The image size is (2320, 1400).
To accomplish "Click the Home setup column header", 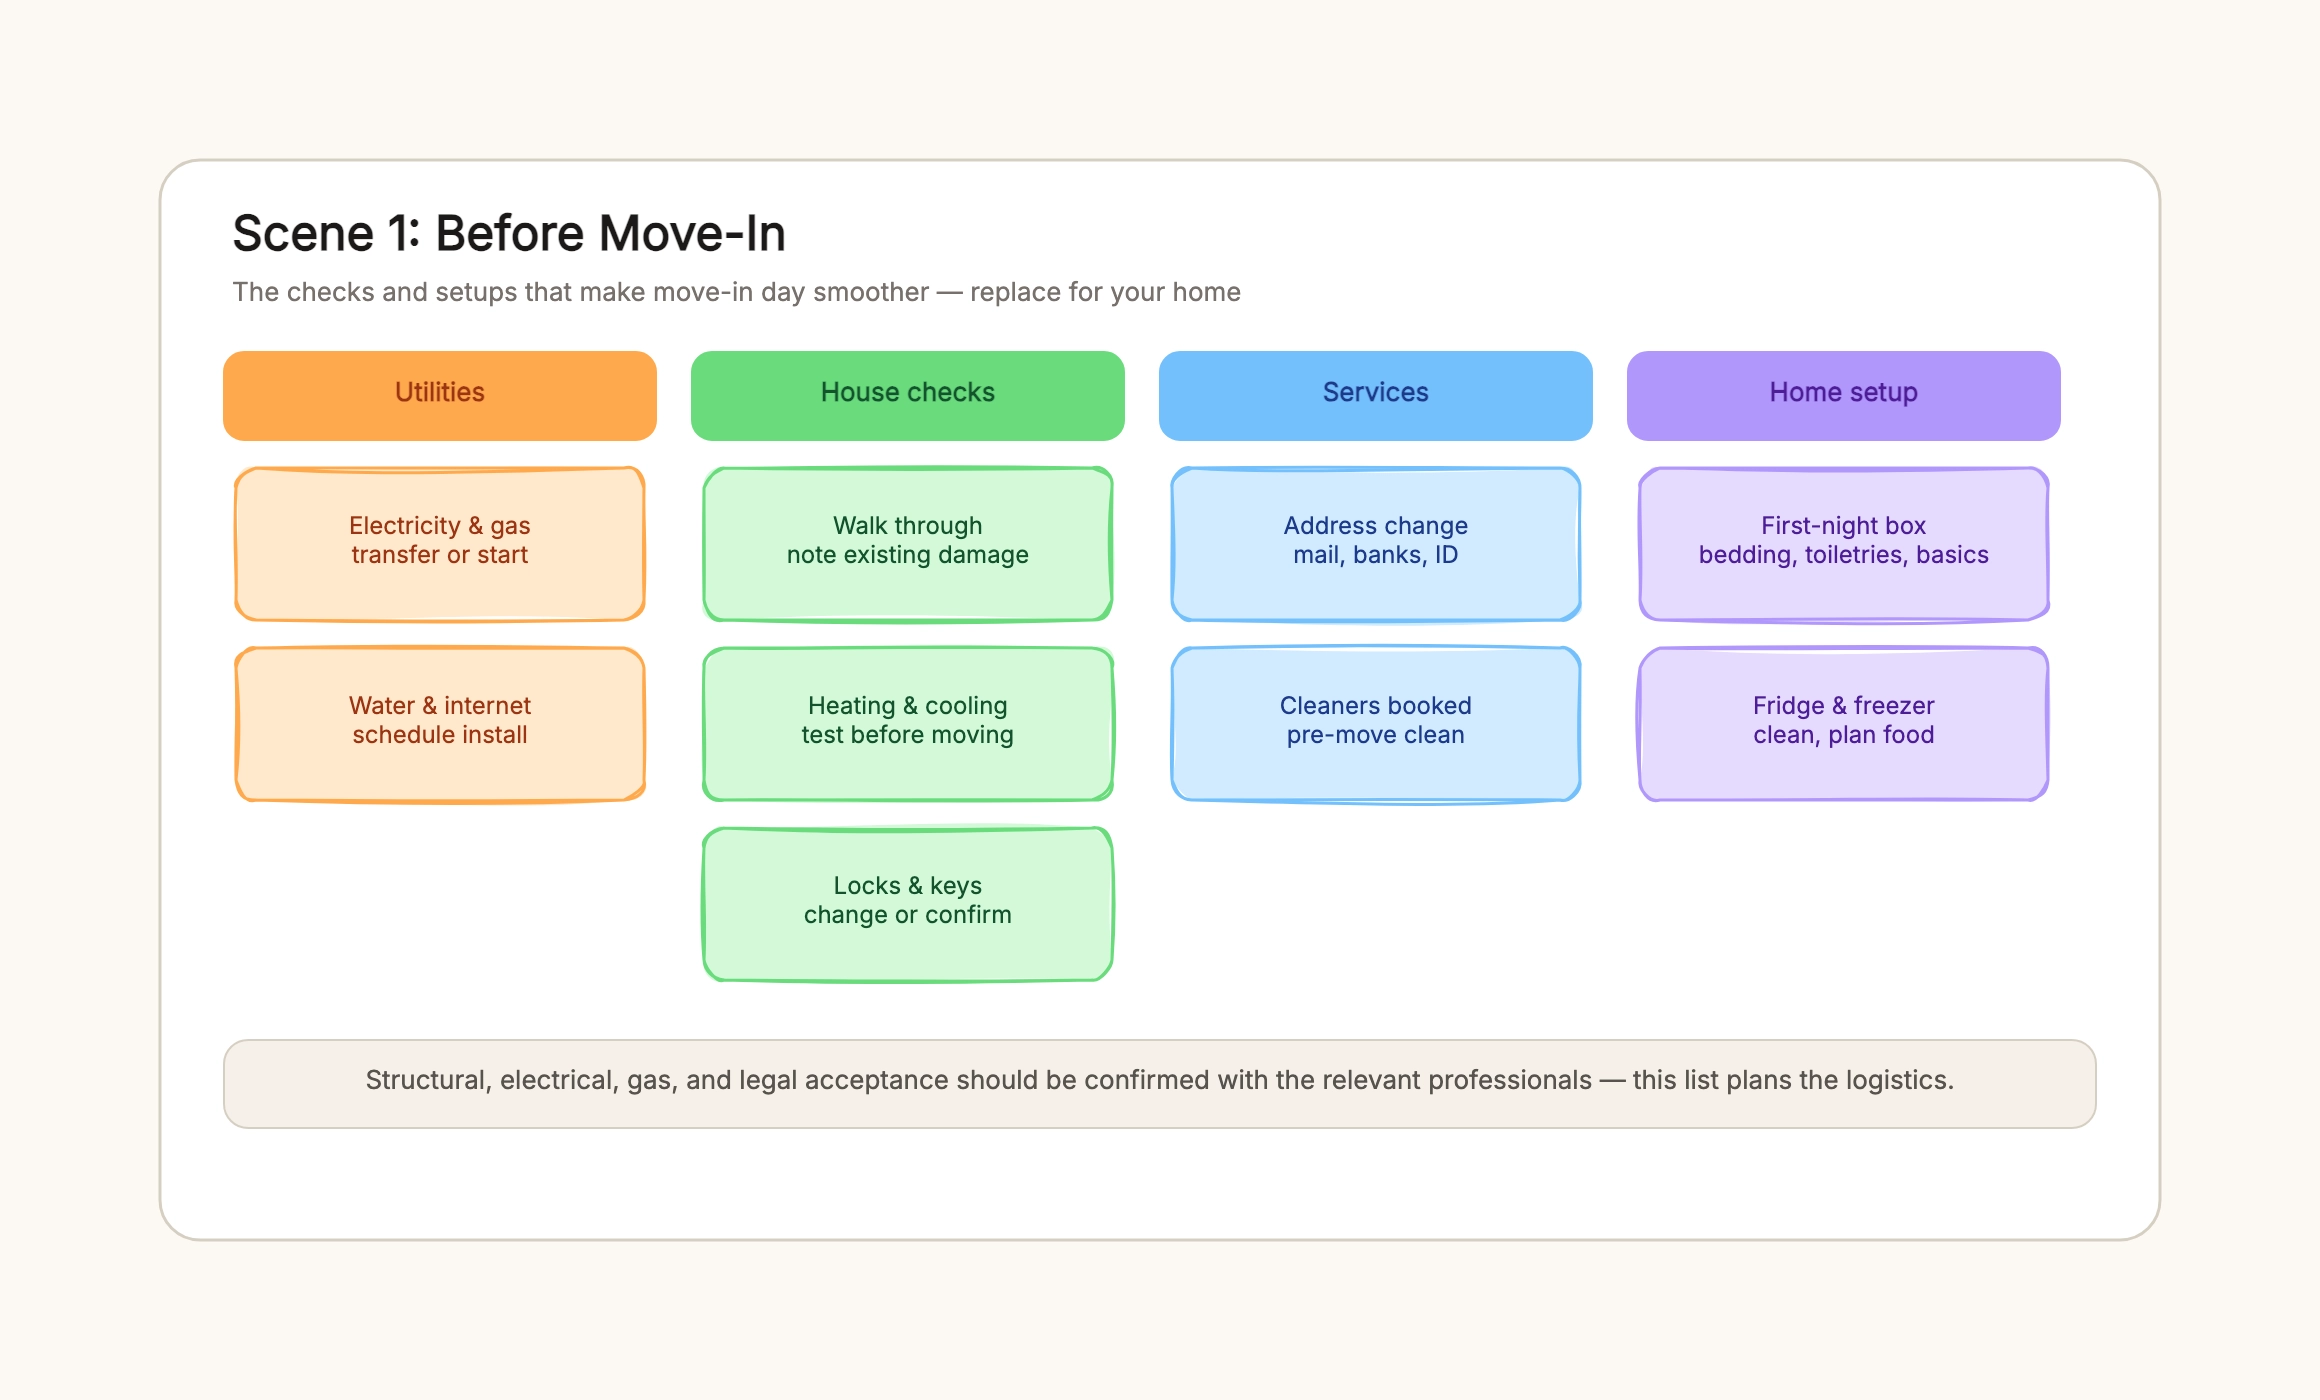I will pos(1844,395).
